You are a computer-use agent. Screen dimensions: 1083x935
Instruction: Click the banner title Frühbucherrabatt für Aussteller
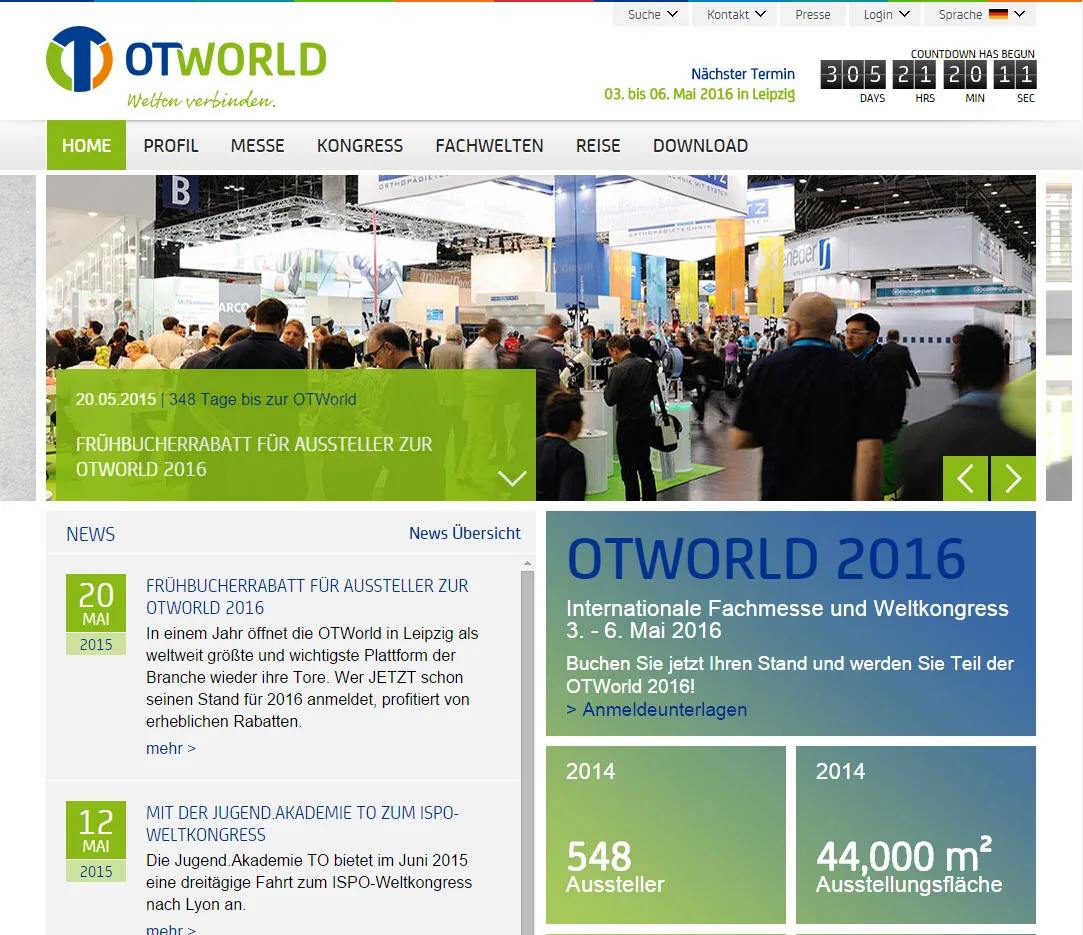pos(254,456)
